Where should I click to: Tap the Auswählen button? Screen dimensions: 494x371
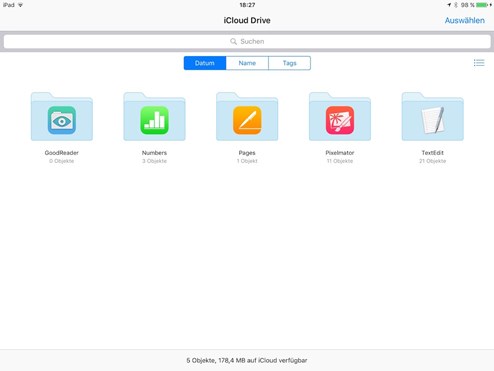click(465, 20)
